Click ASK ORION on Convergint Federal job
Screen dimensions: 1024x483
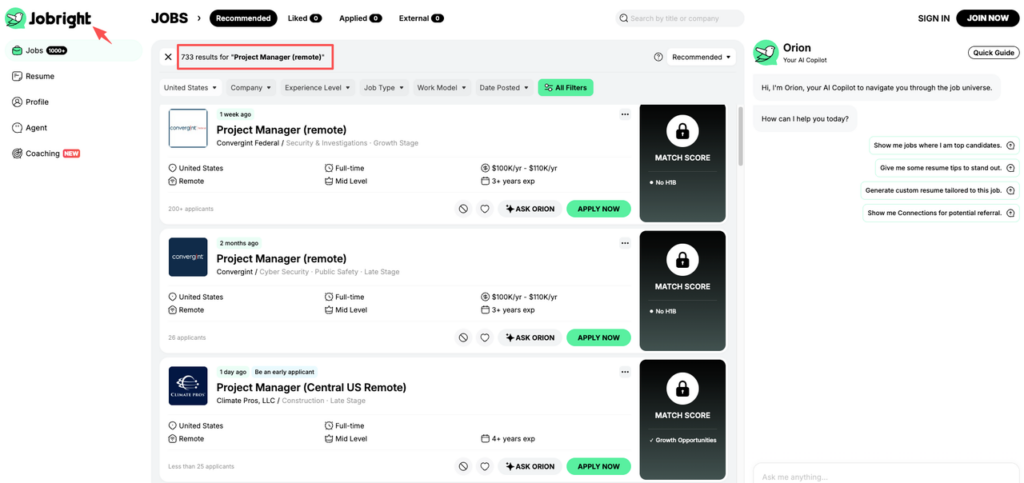click(530, 209)
